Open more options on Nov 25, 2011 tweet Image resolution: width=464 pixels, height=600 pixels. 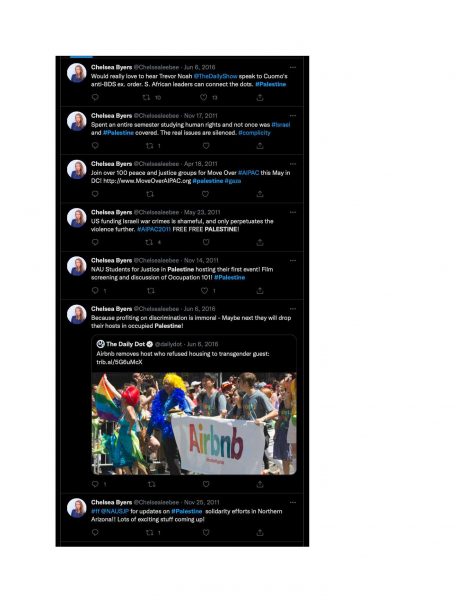click(x=293, y=502)
